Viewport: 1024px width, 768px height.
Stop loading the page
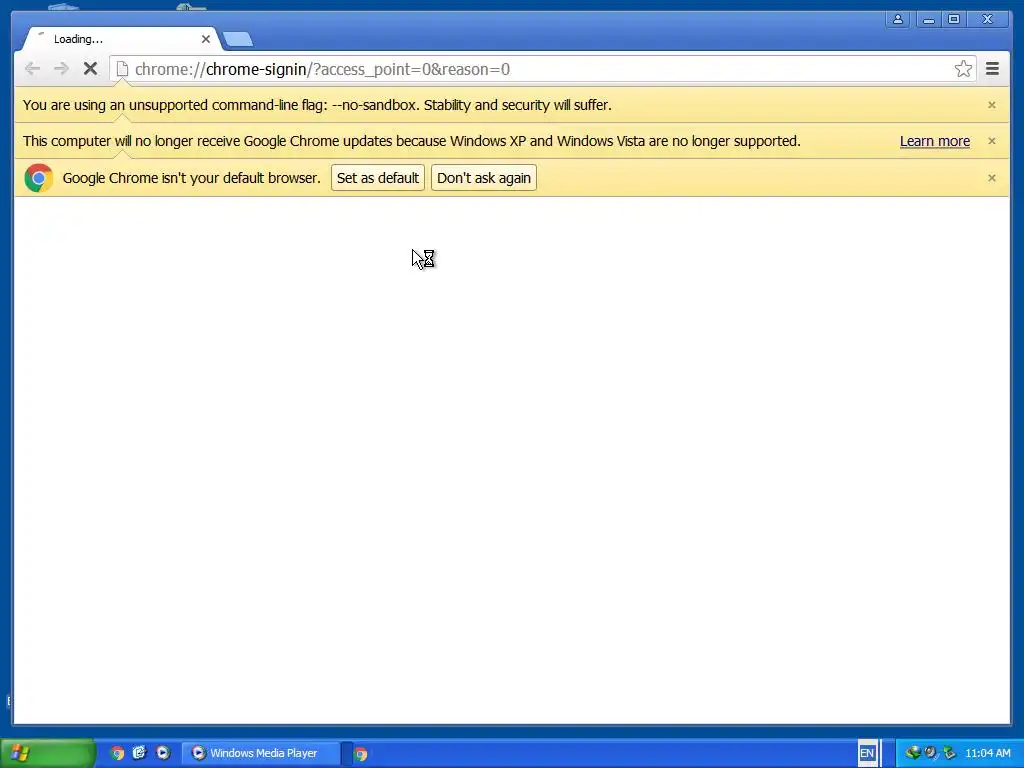pyautogui.click(x=90, y=69)
